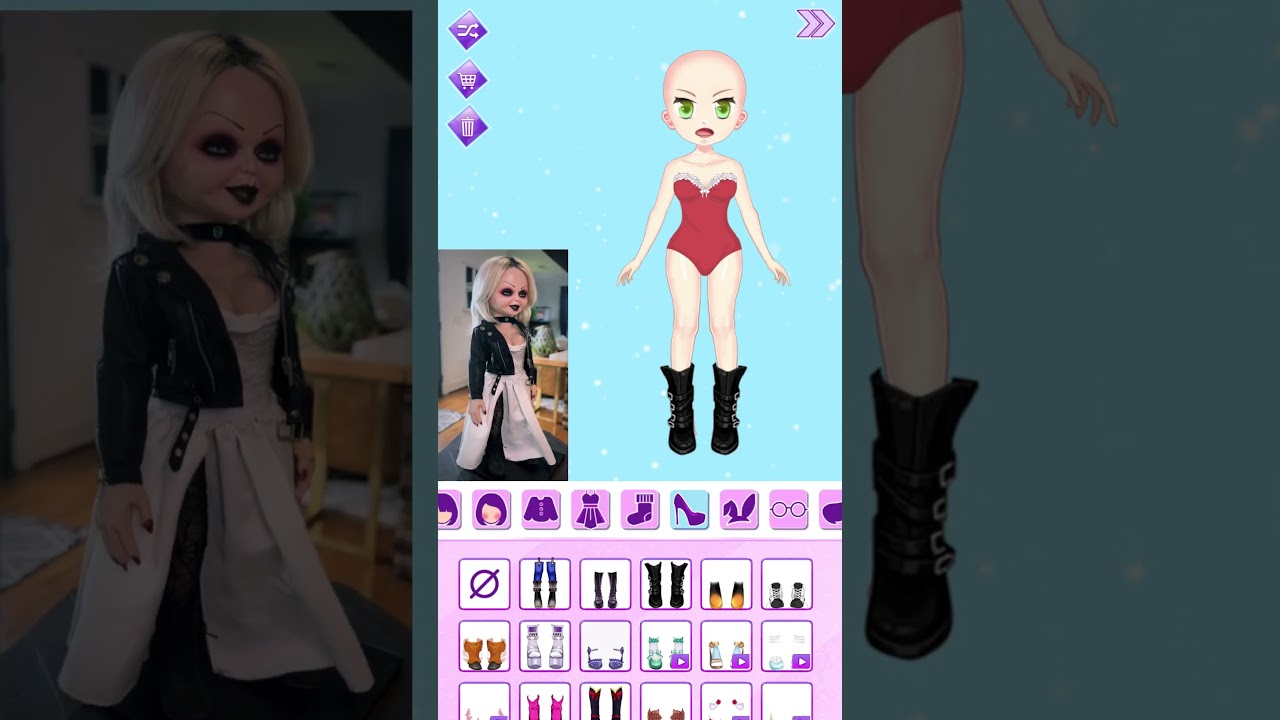This screenshot has height=720, width=1280.
Task: Open the shopping cart store icon
Action: [x=467, y=78]
